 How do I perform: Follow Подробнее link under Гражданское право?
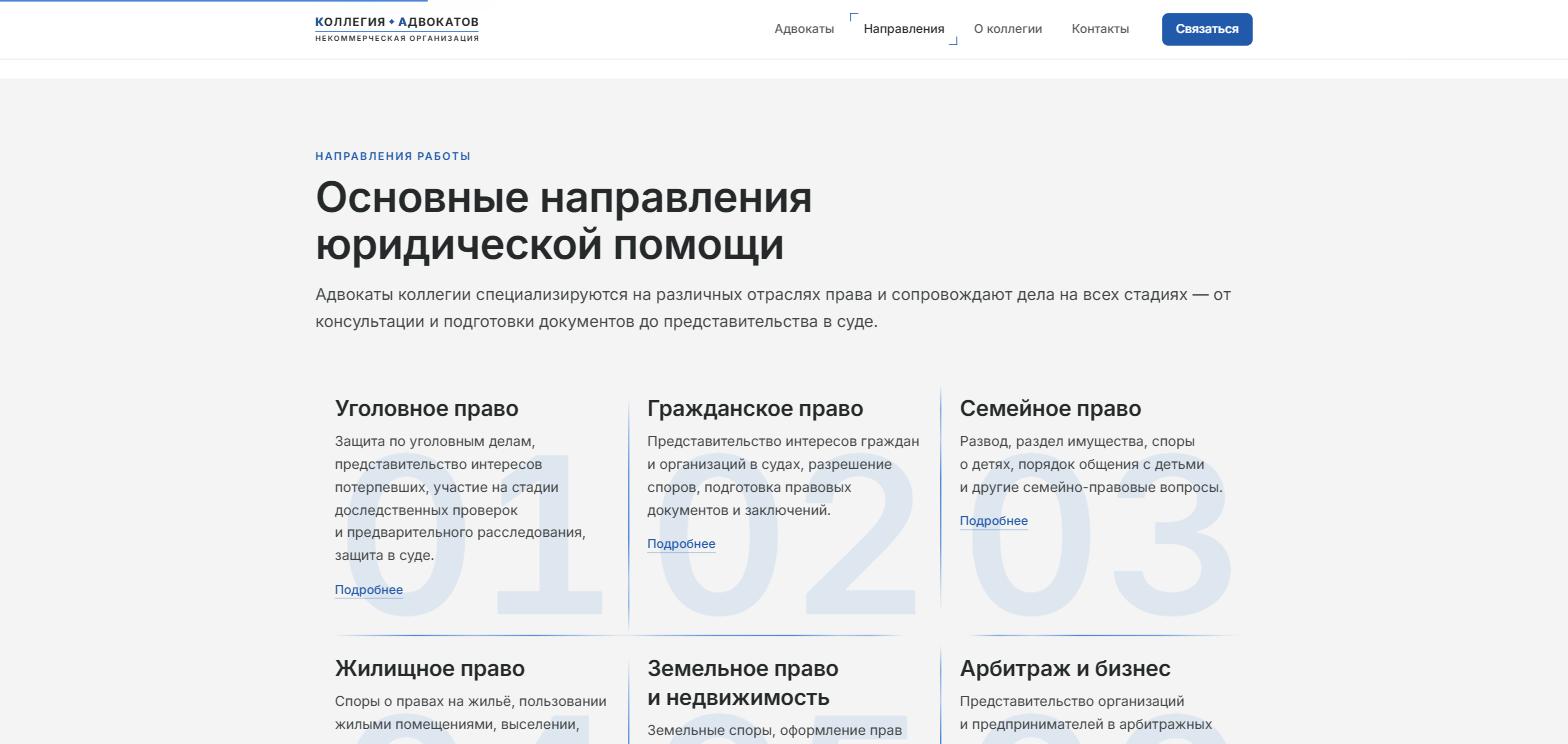681,544
